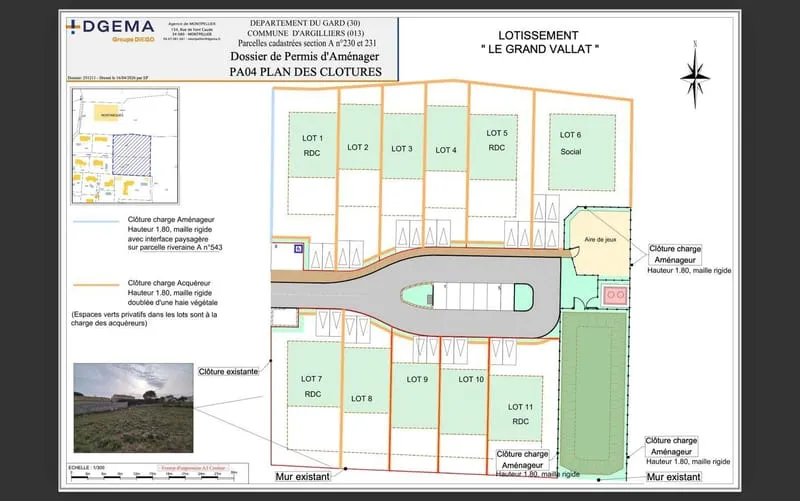Click the "RDC" text under LOT 1
The image size is (800, 501).
(x=312, y=153)
